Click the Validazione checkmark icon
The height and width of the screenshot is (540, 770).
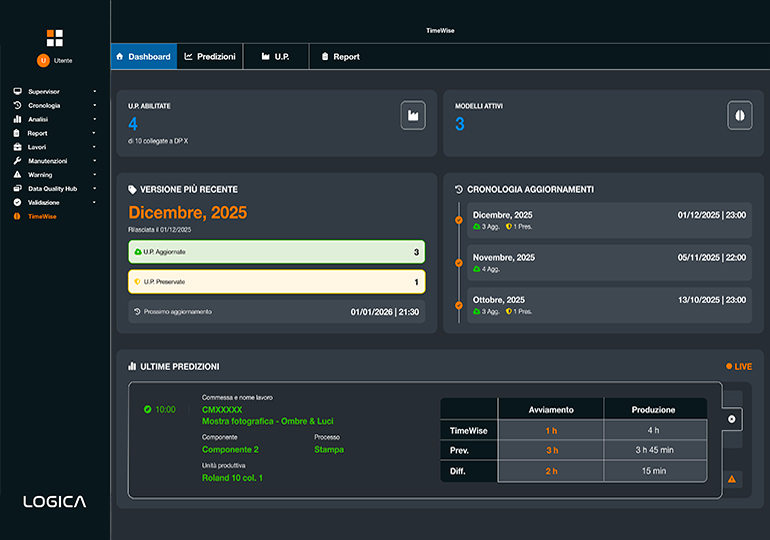point(17,202)
